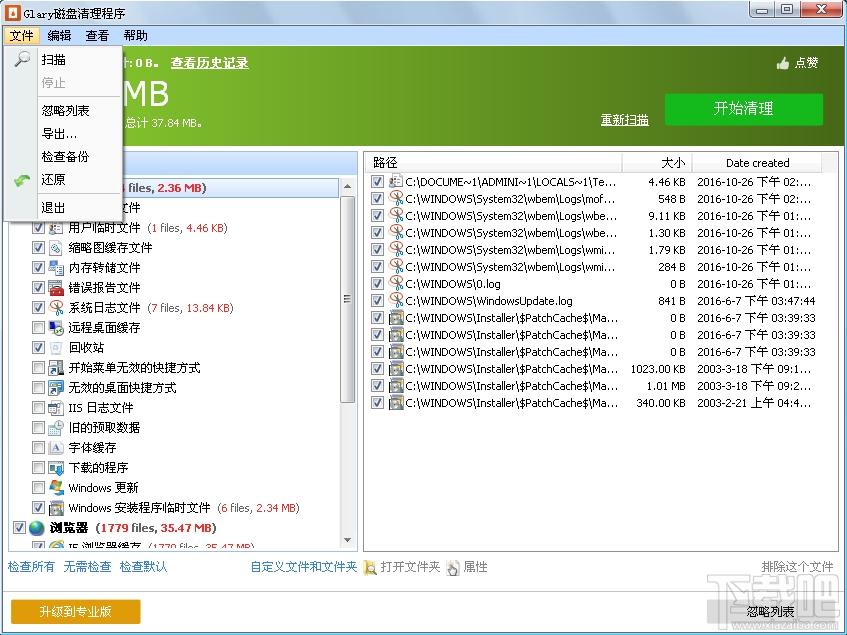Click the 下载的程序 icon
The height and width of the screenshot is (635, 847).
pyautogui.click(x=56, y=468)
